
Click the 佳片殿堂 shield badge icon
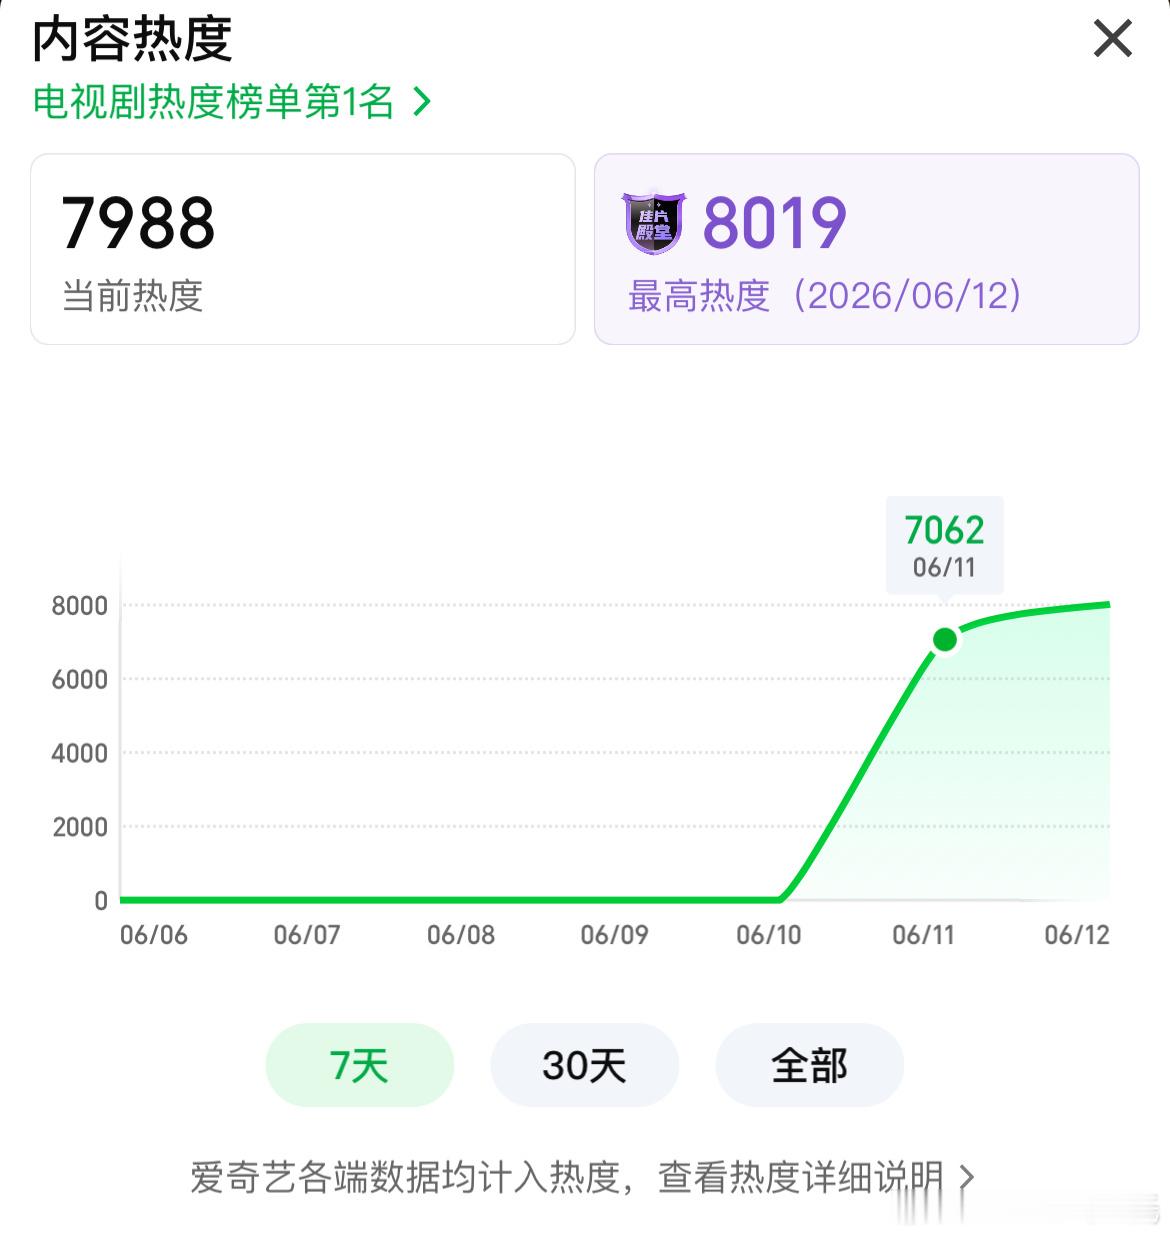654,223
